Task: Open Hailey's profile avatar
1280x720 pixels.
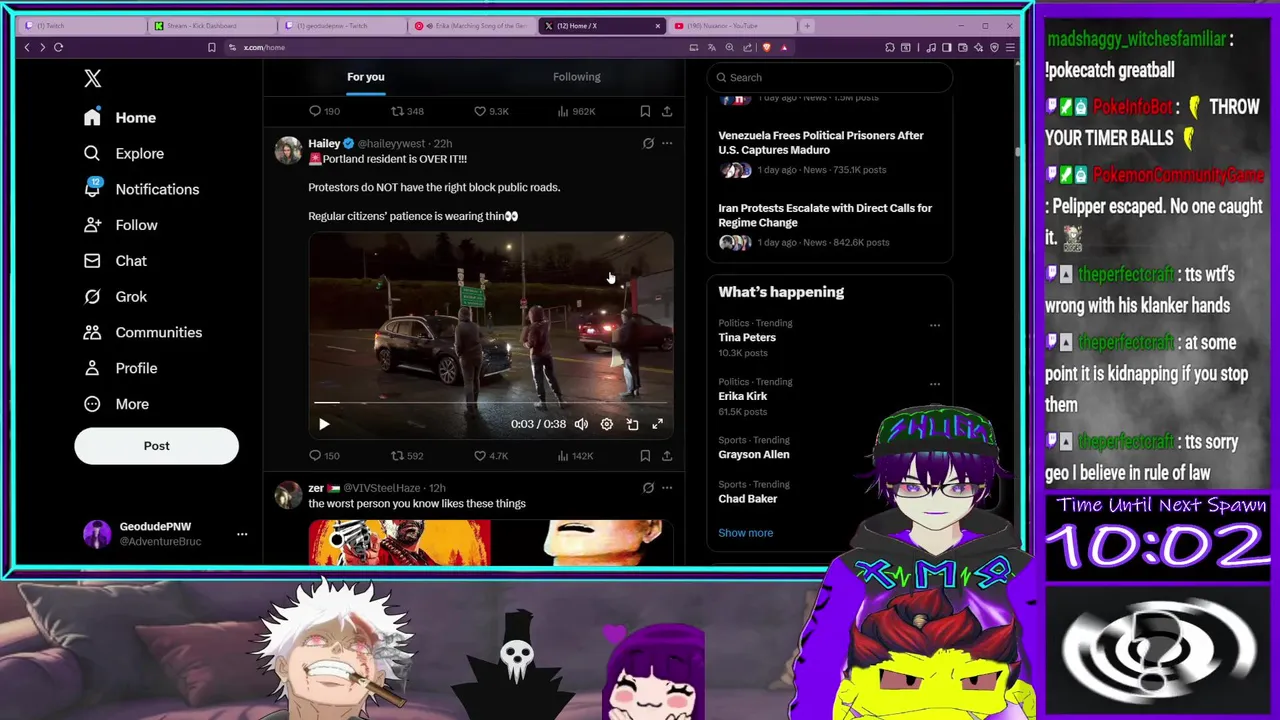Action: pos(288,151)
